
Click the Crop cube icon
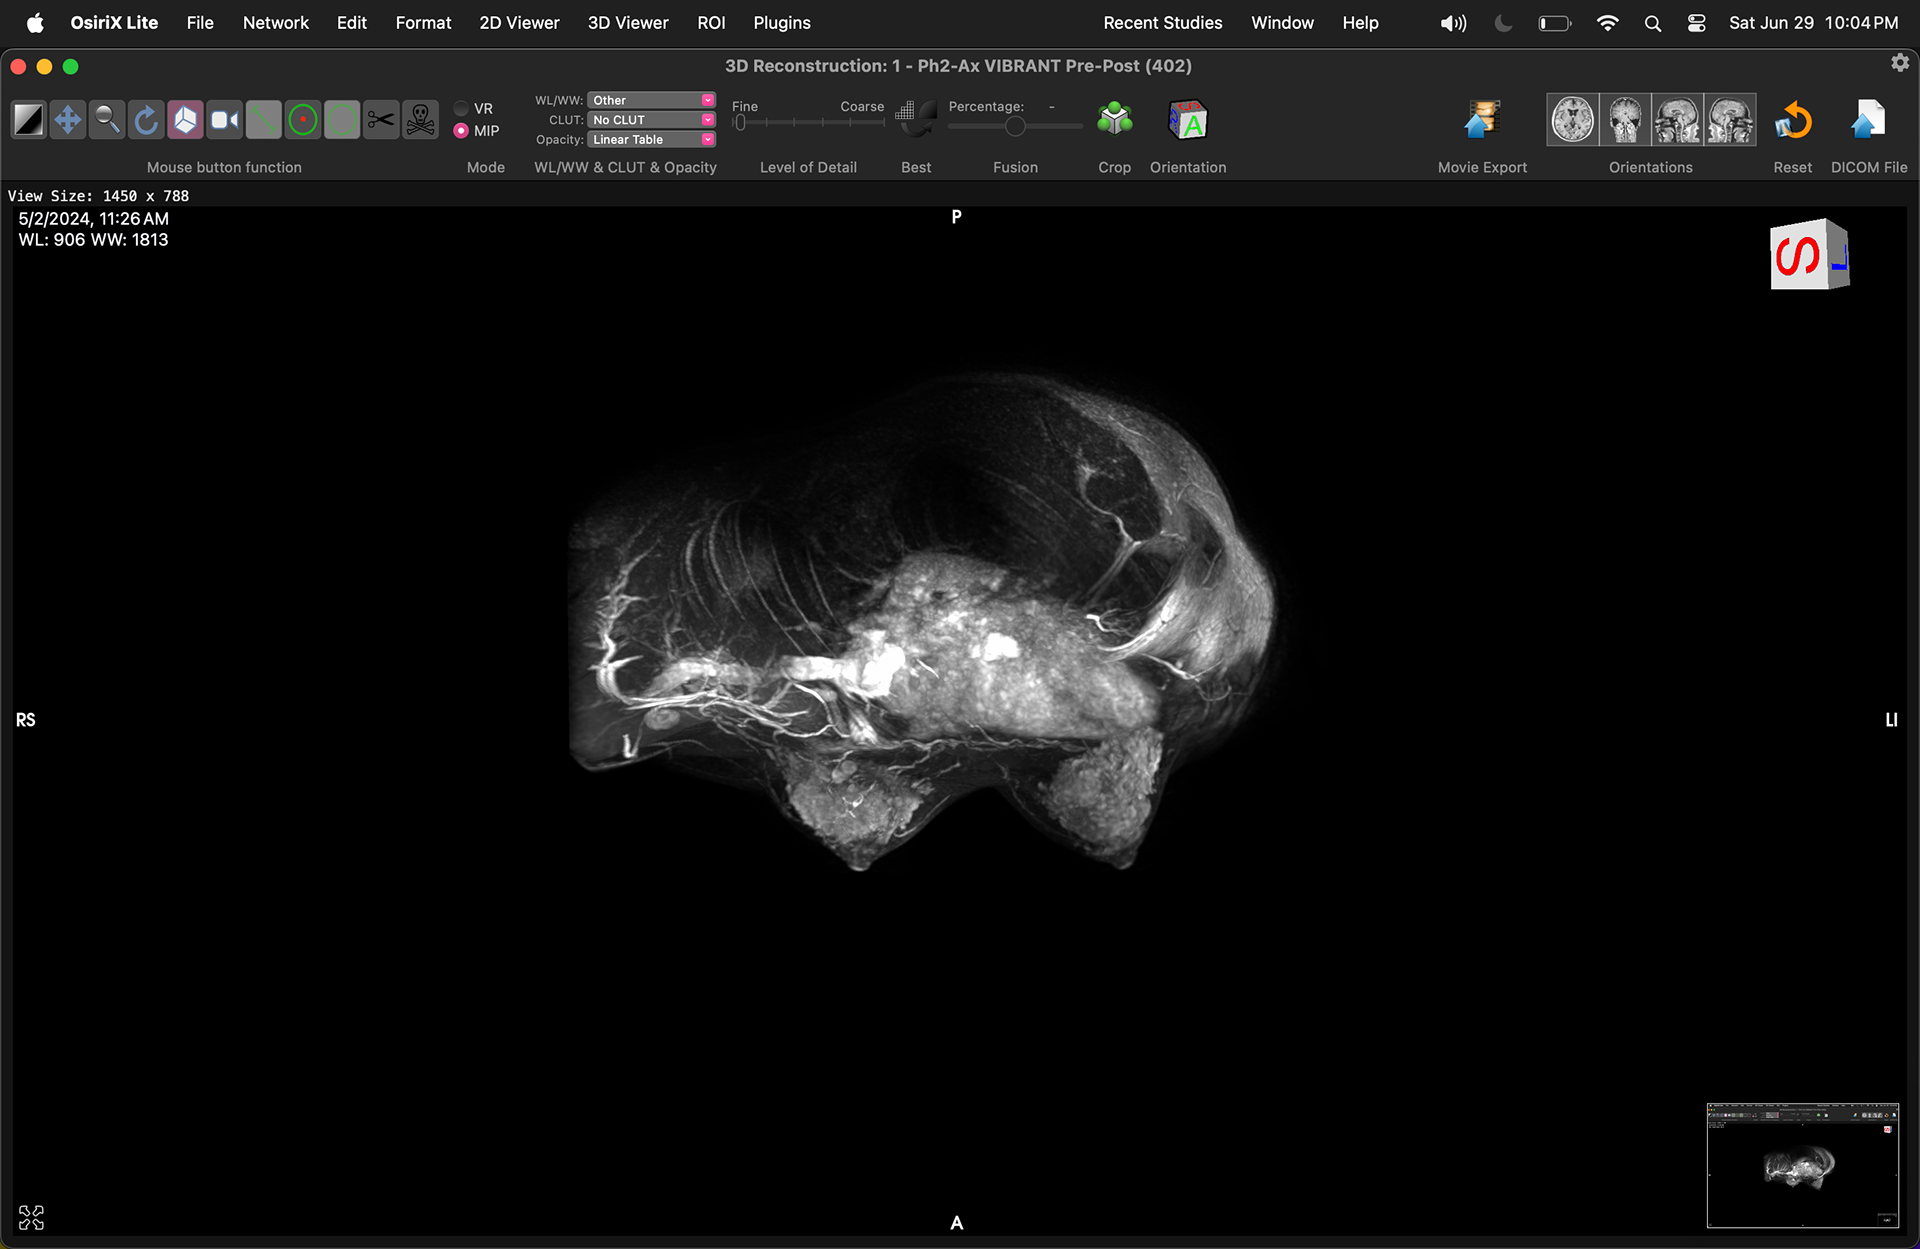coord(1114,120)
